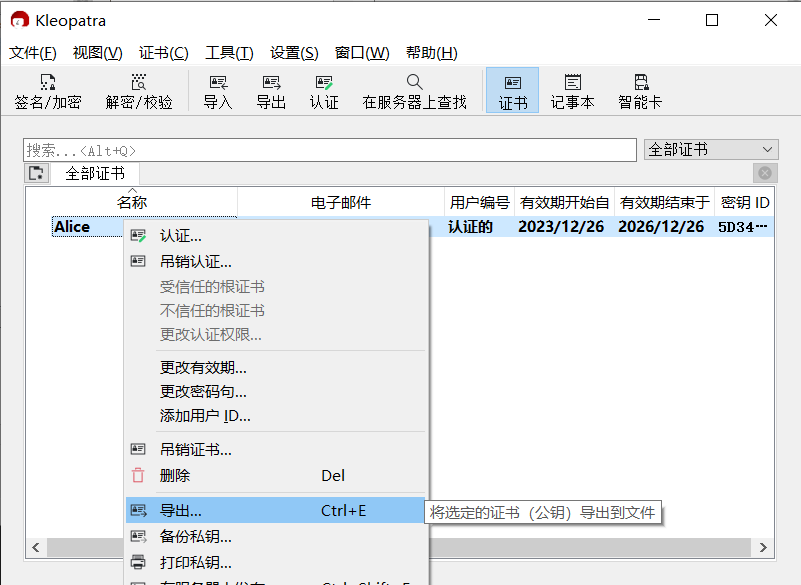The height and width of the screenshot is (585, 801).
Task: Open the 帮助(H) menu
Action: [432, 53]
